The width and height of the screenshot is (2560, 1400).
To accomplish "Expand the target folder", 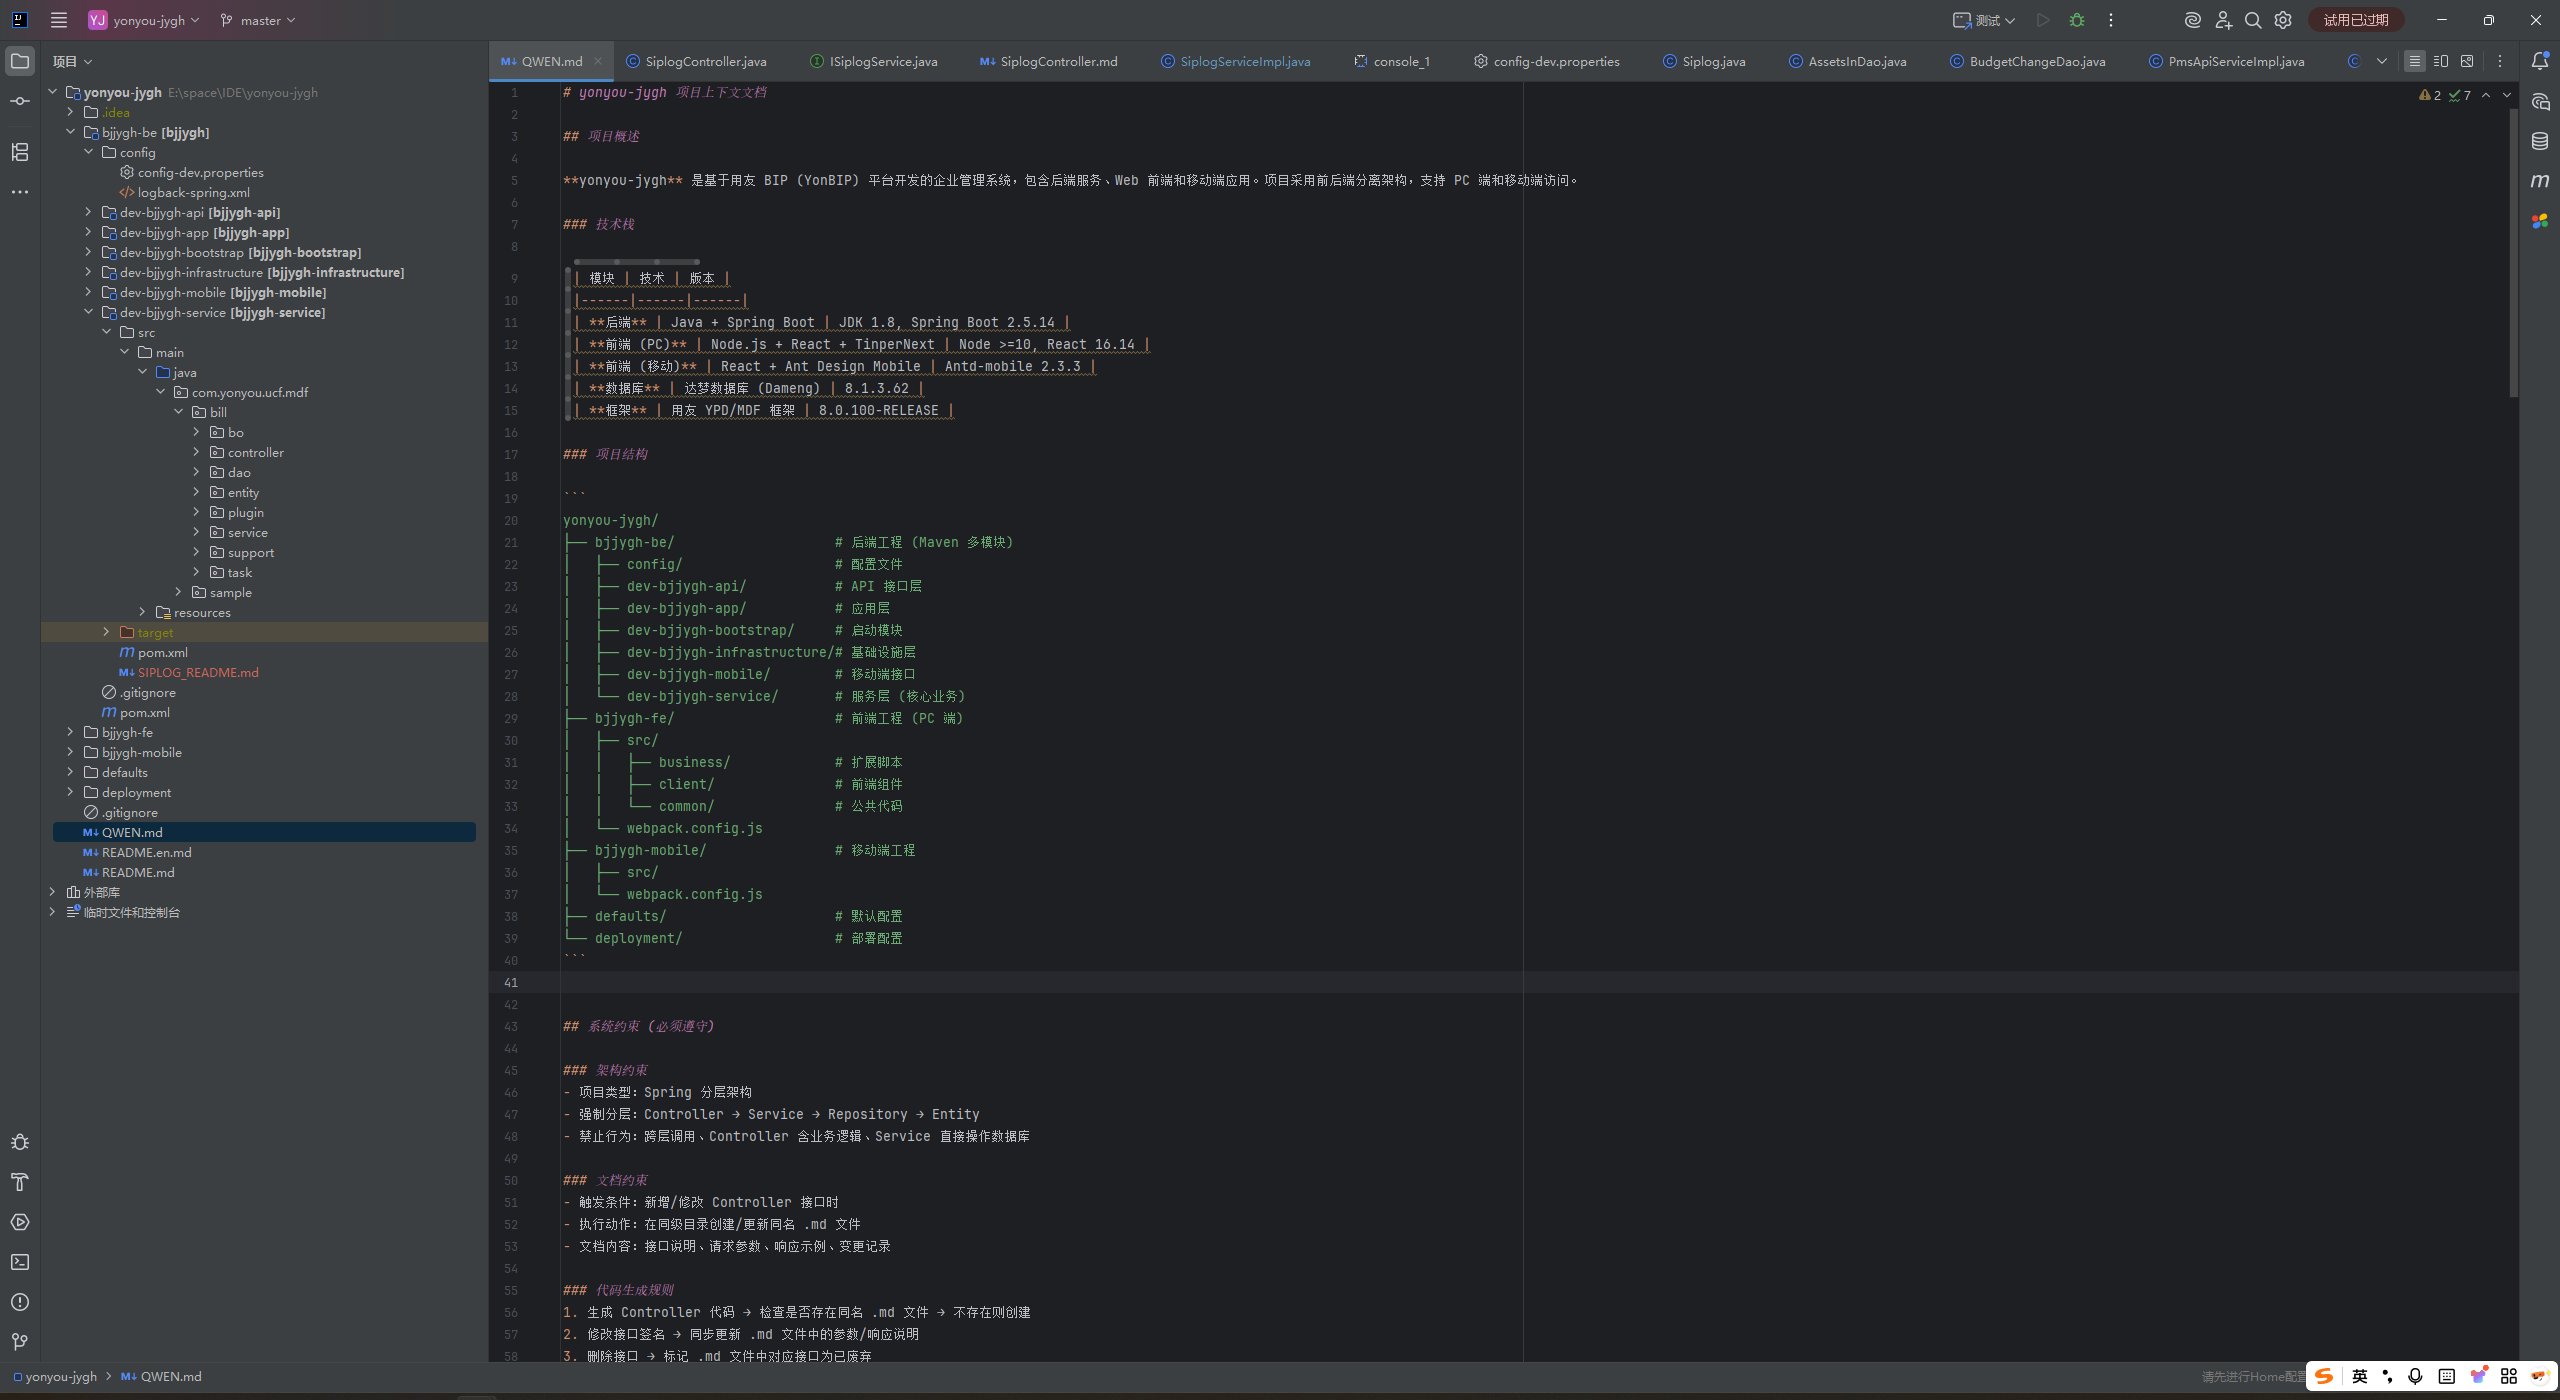I will tap(107, 632).
